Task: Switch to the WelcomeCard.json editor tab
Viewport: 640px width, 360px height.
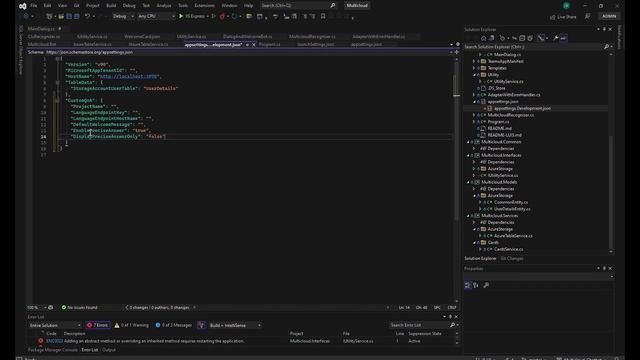Action: [x=142, y=37]
